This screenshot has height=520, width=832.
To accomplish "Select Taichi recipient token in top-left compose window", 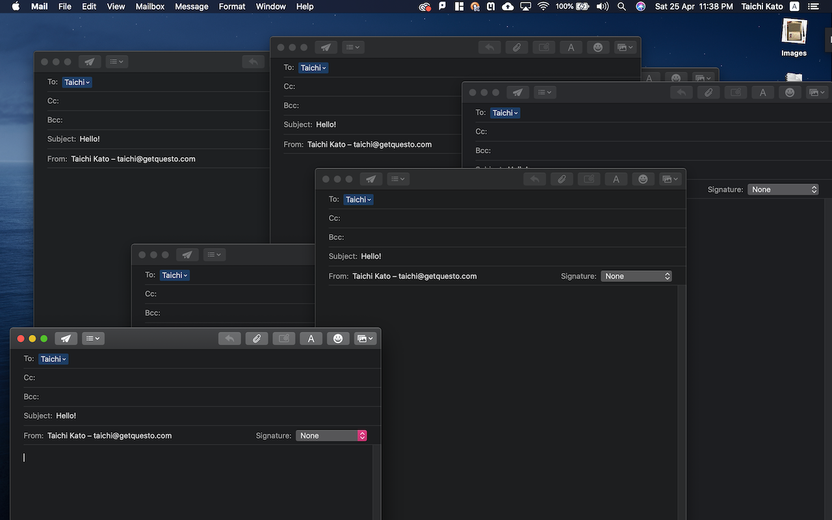I will tap(77, 82).
